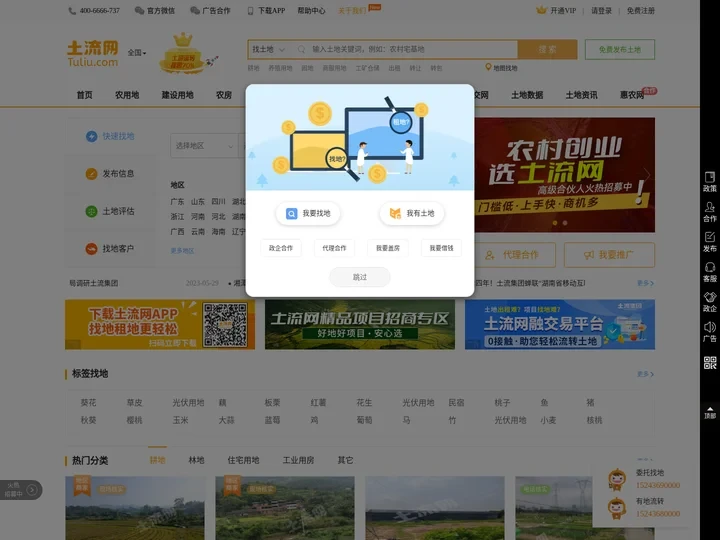Click the 土流网融交易平台 blue banner
The height and width of the screenshot is (540, 720).
560,325
